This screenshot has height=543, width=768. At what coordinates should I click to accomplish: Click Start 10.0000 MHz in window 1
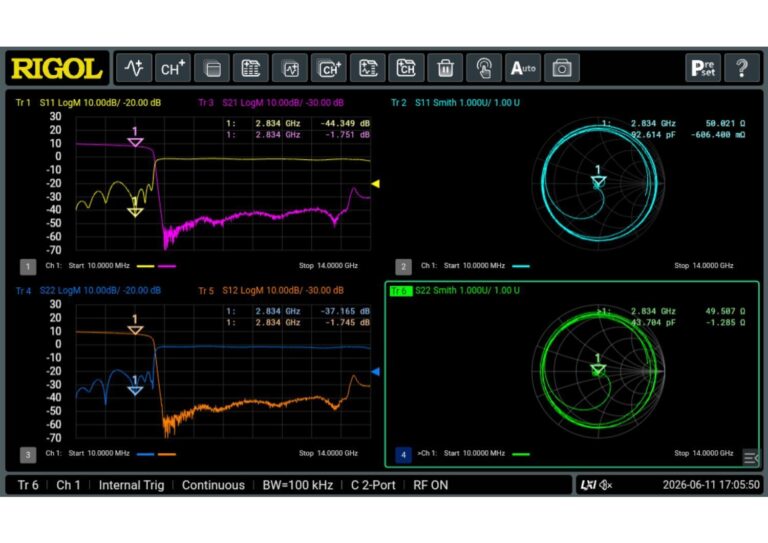99,266
